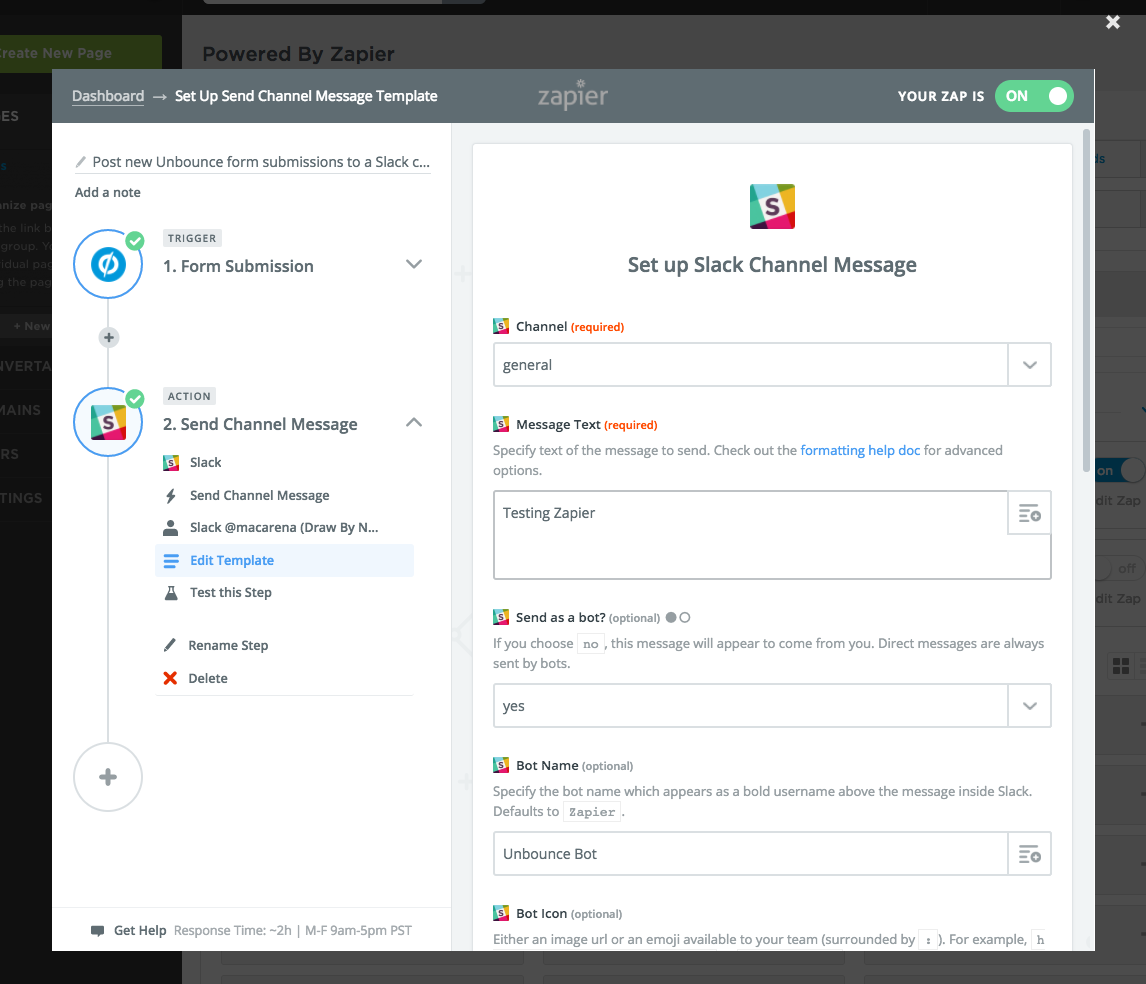The height and width of the screenshot is (984, 1146).
Task: Open the Send as a bot dropdown arrow
Action: point(1029,706)
